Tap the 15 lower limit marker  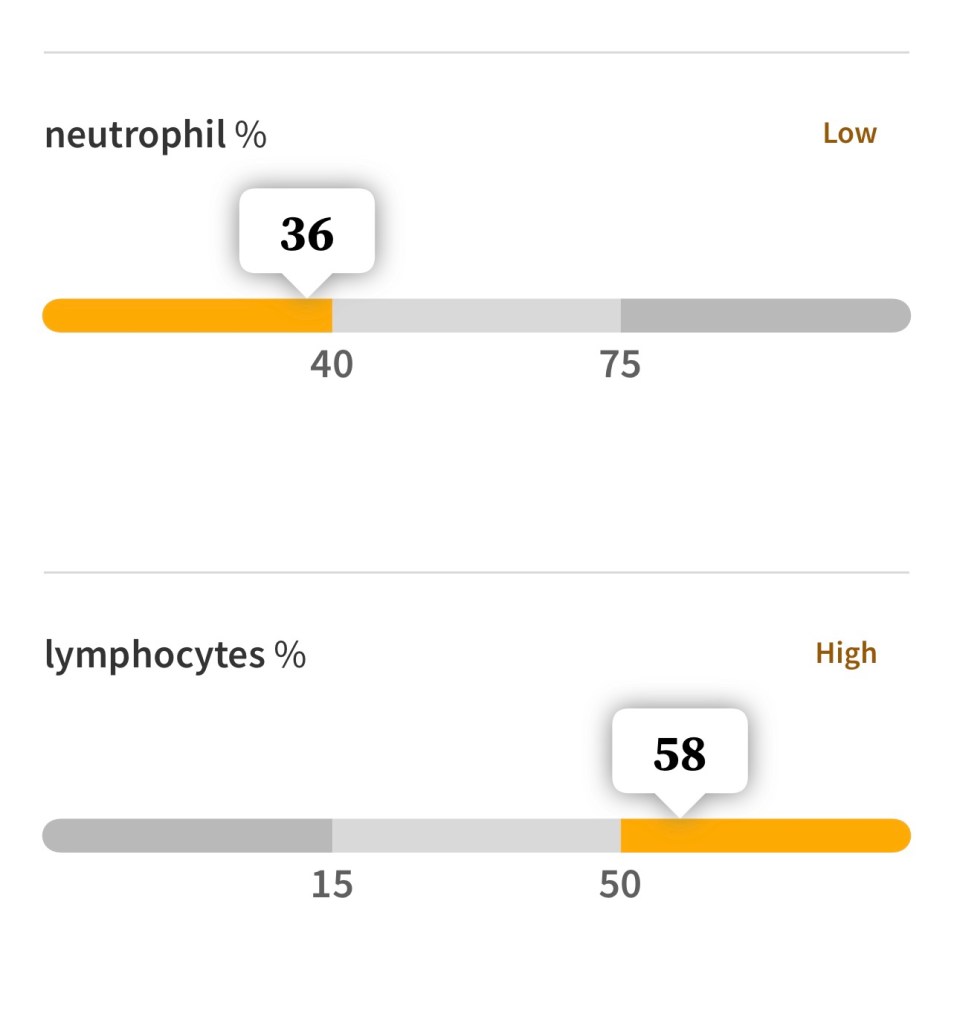[x=332, y=885]
